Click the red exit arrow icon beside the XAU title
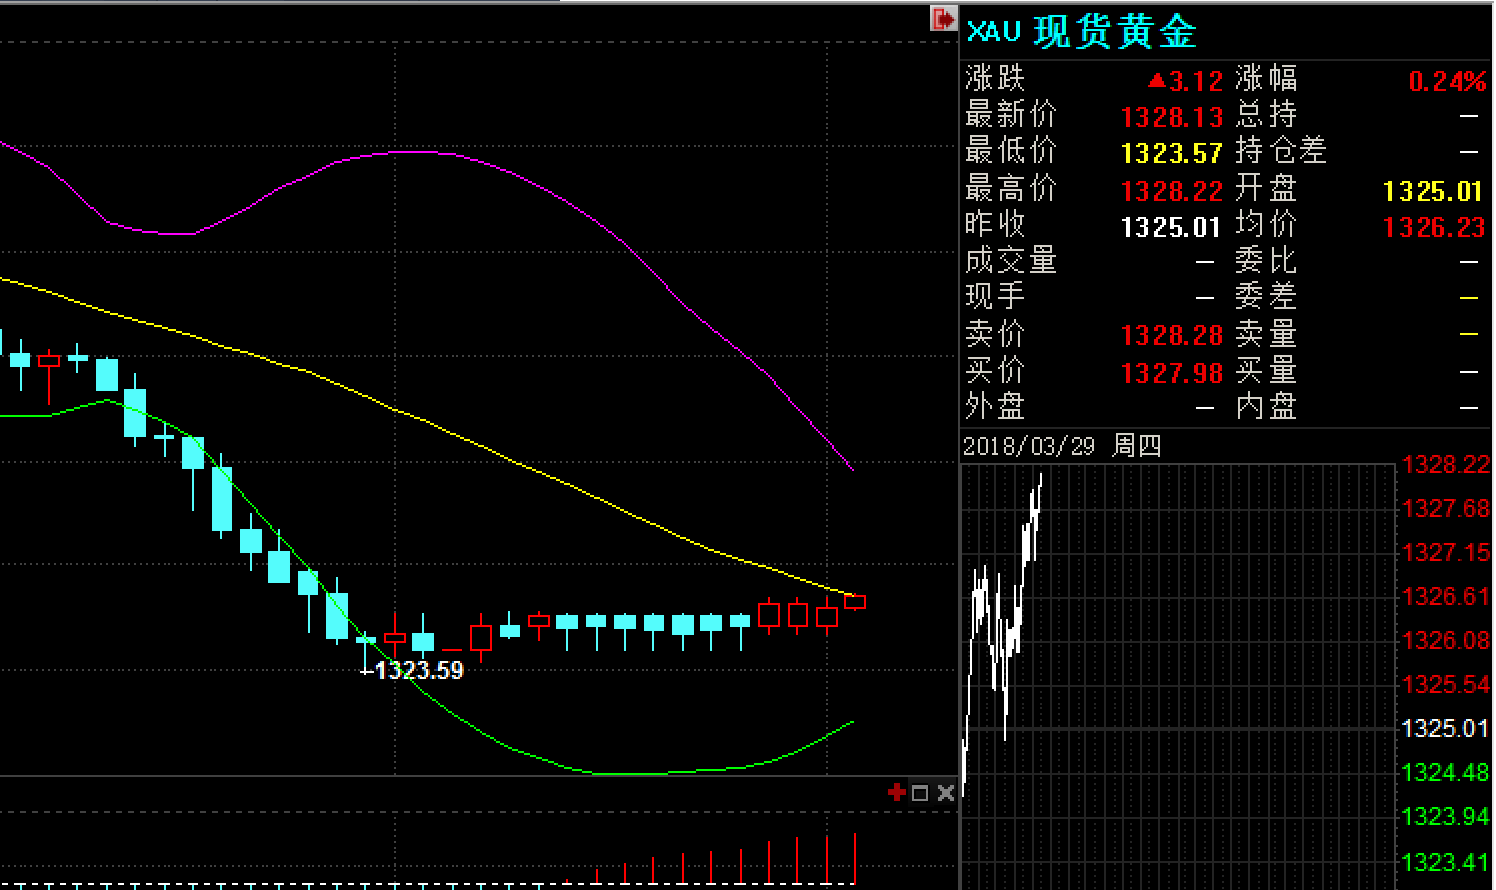 [x=943, y=18]
